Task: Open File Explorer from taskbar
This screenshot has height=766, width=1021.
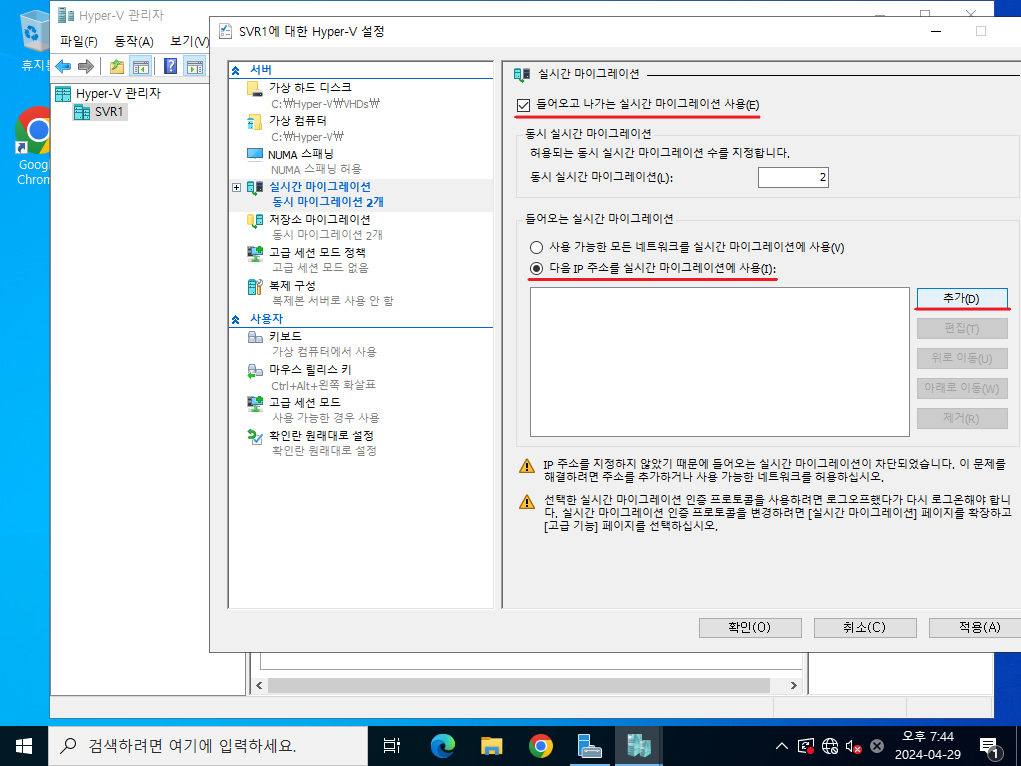Action: tap(492, 746)
